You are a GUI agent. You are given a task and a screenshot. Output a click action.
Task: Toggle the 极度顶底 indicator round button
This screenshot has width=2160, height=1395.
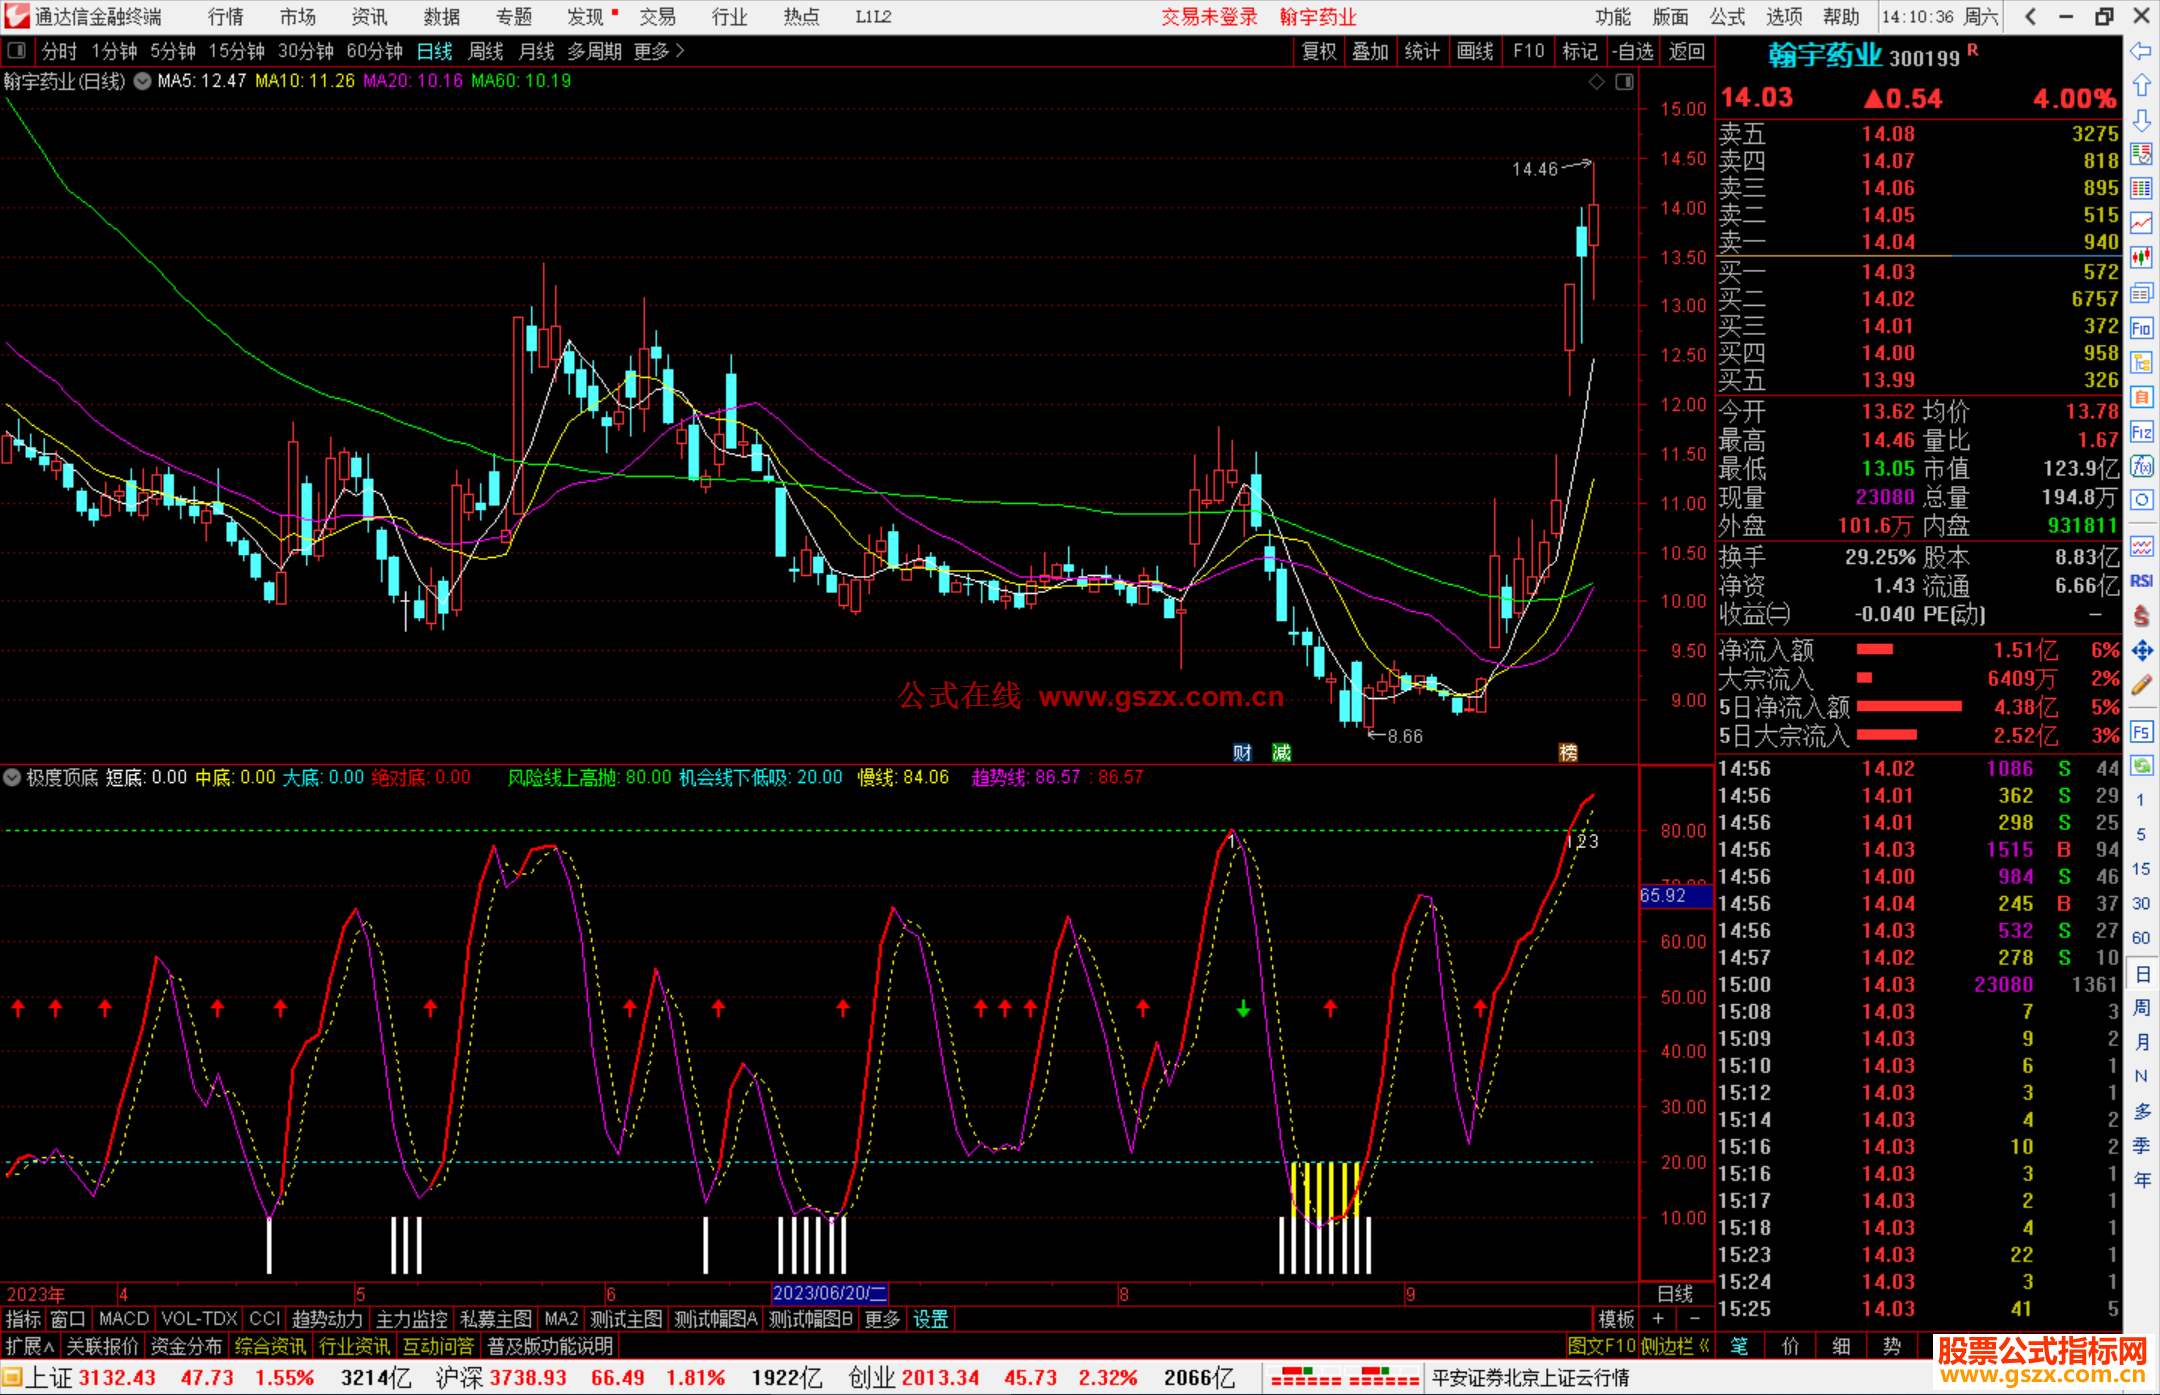point(12,777)
